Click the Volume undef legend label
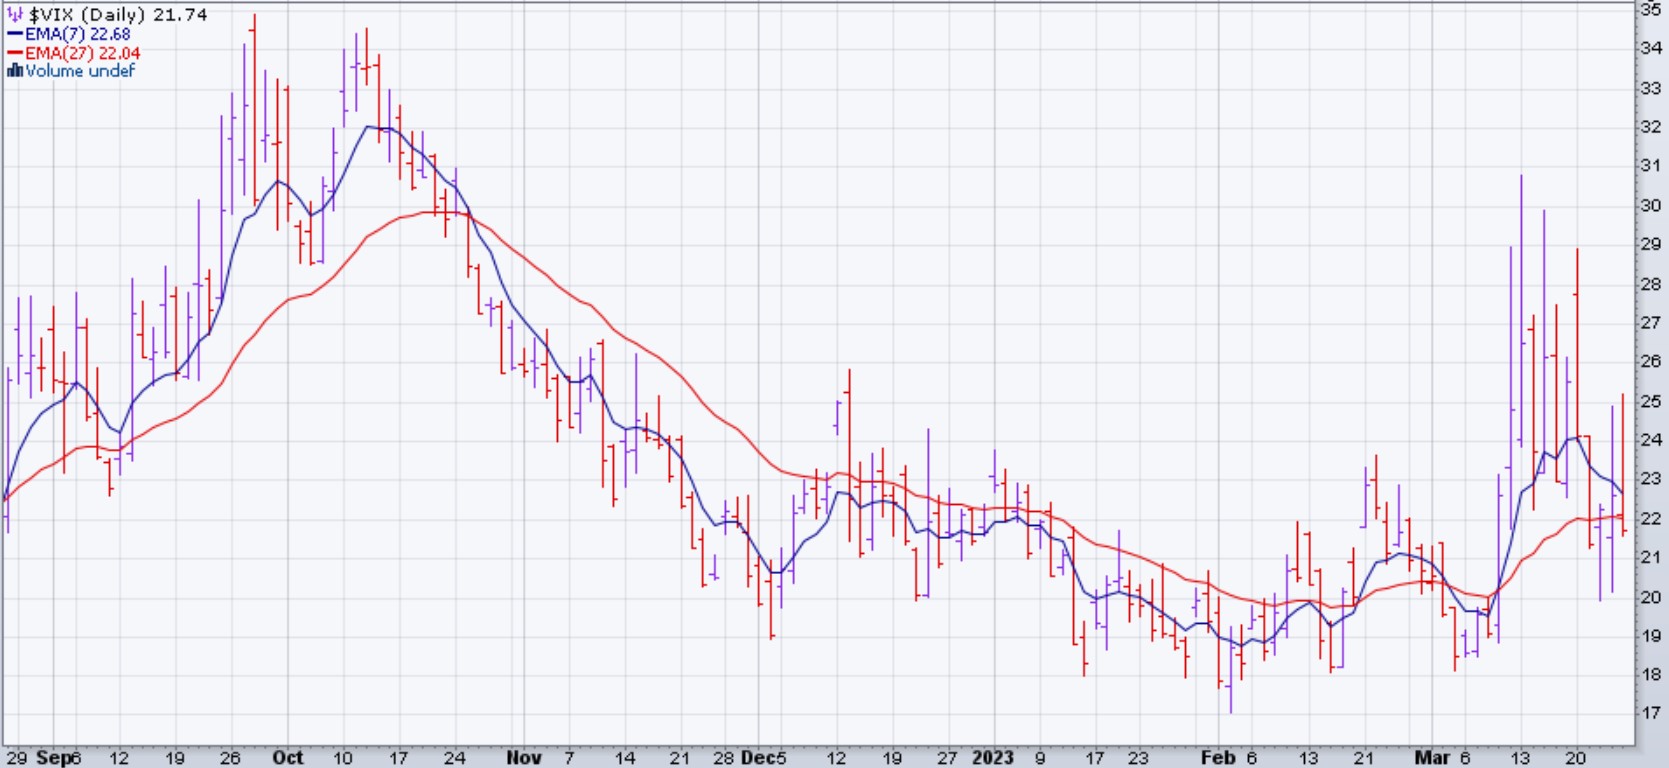 pos(80,71)
